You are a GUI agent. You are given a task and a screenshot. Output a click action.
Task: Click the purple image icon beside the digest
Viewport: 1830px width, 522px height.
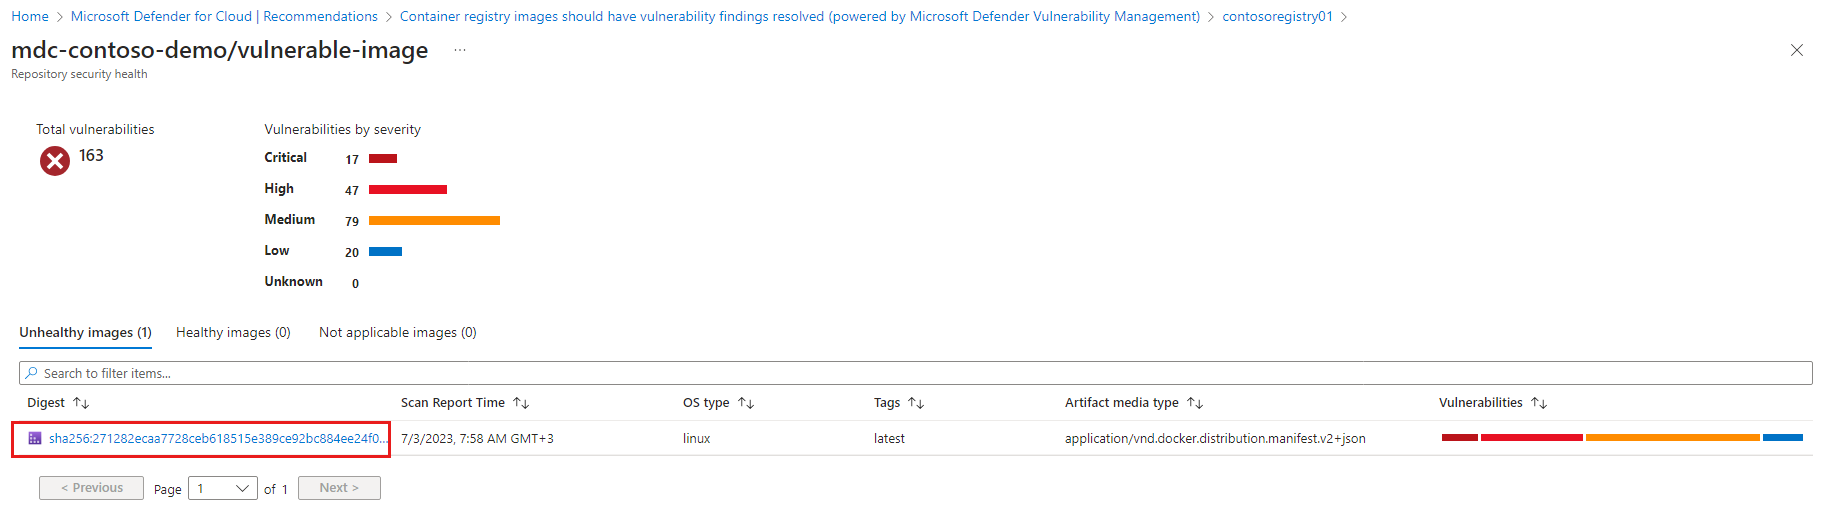[35, 438]
